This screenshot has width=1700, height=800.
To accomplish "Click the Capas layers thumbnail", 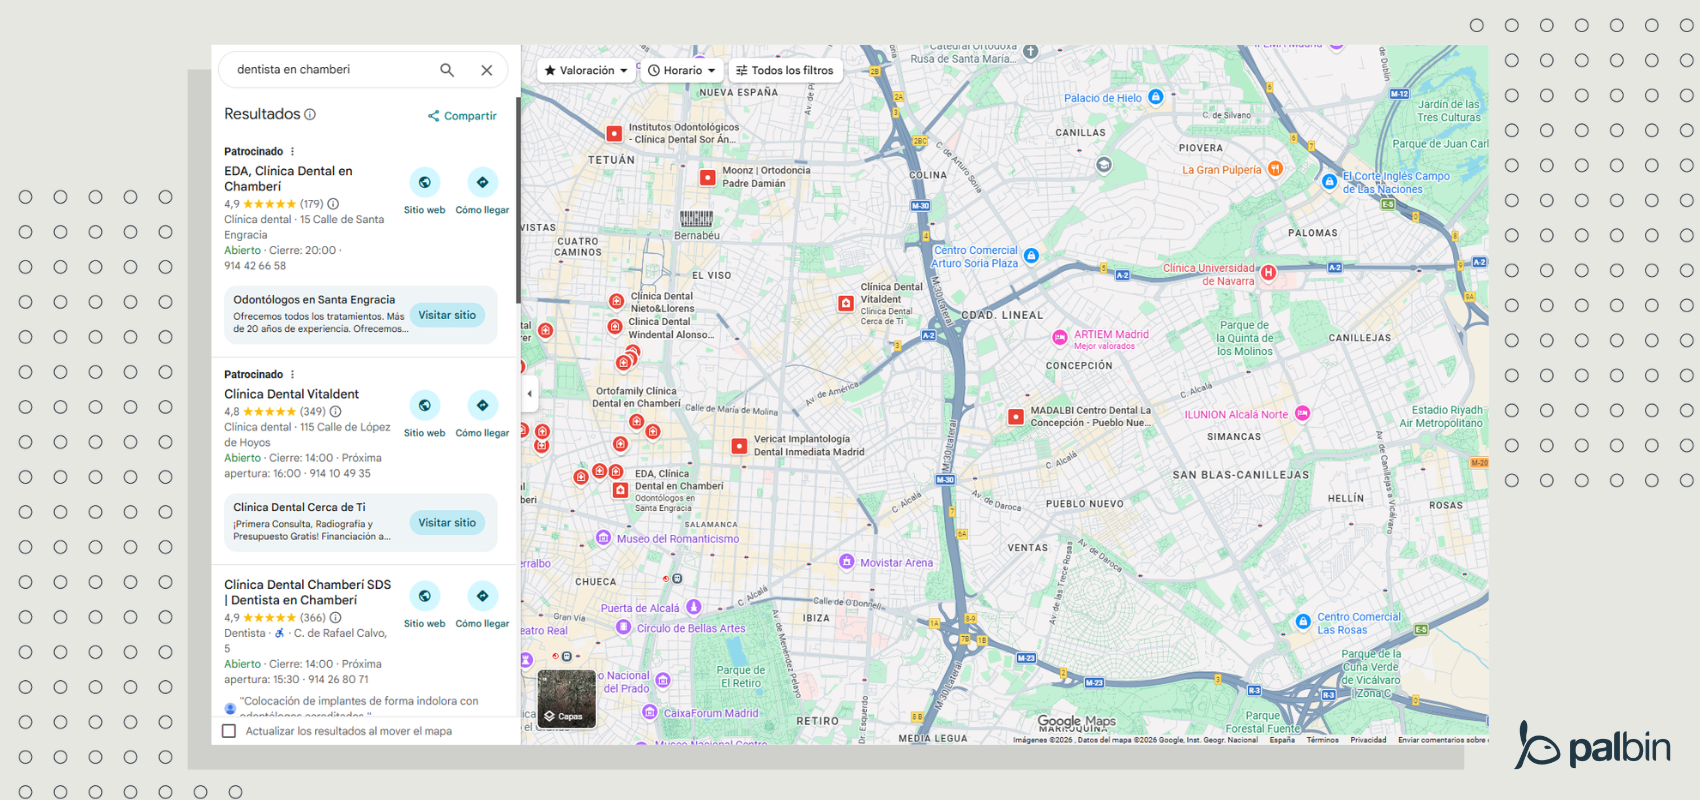I will pyautogui.click(x=566, y=699).
